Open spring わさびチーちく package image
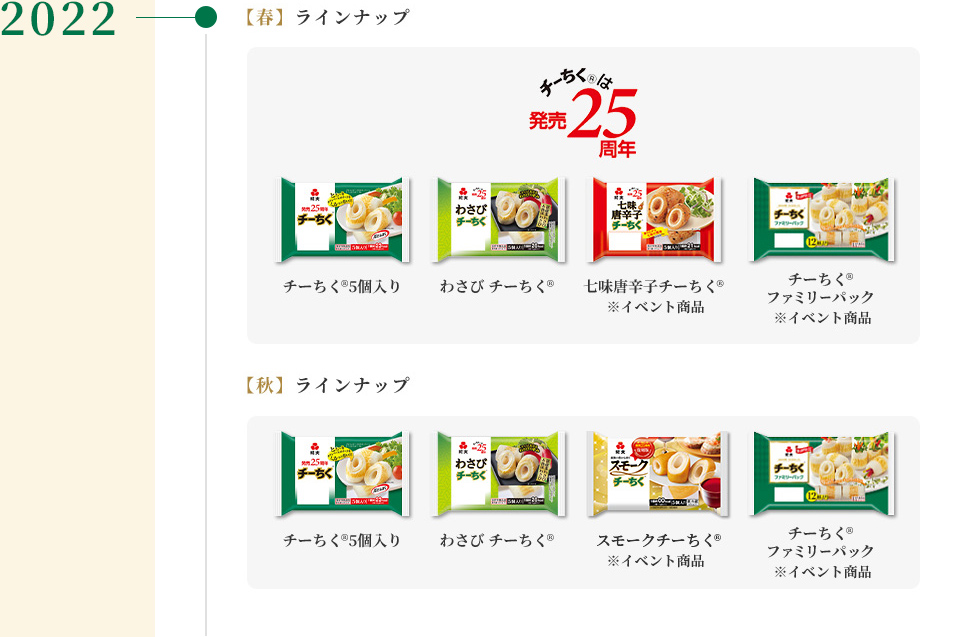 (x=498, y=219)
